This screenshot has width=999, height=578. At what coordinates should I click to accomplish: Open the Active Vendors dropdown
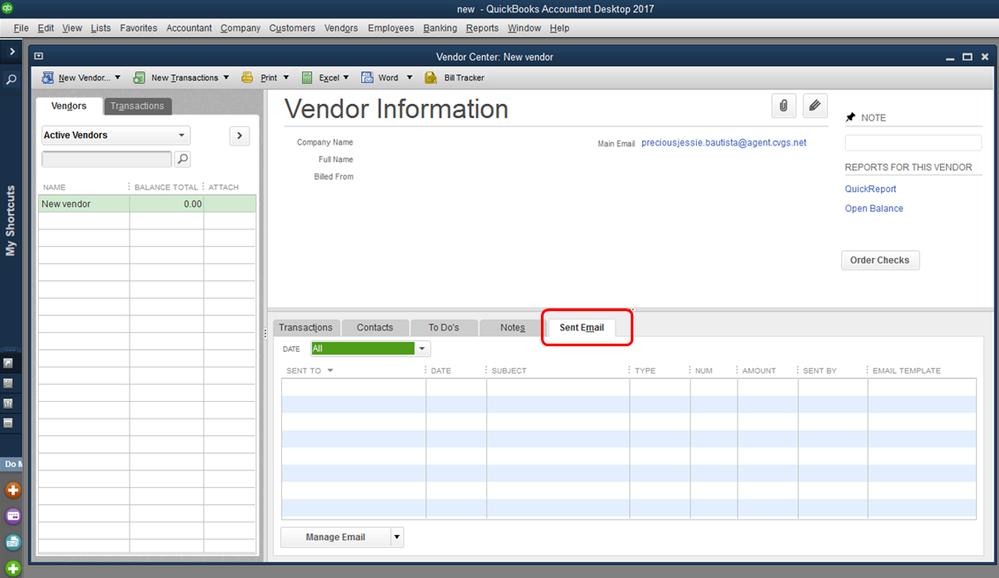click(x=115, y=135)
